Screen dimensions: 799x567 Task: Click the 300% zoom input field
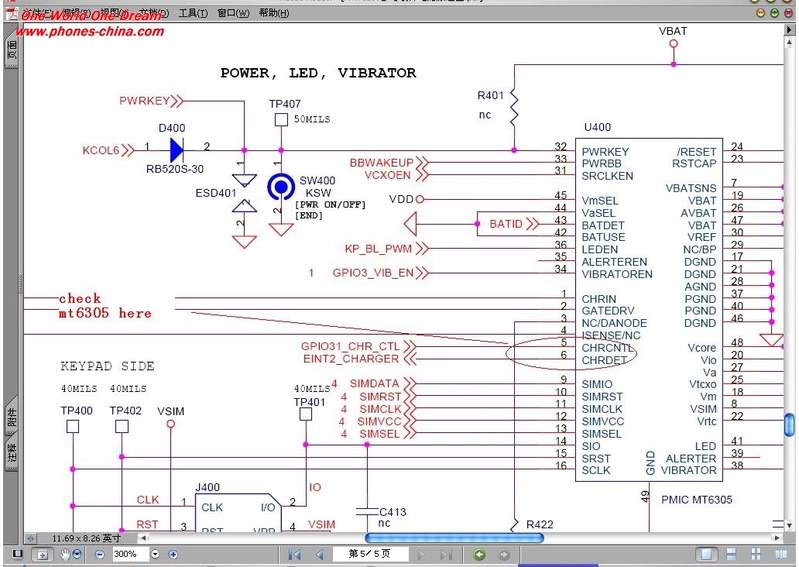click(130, 554)
